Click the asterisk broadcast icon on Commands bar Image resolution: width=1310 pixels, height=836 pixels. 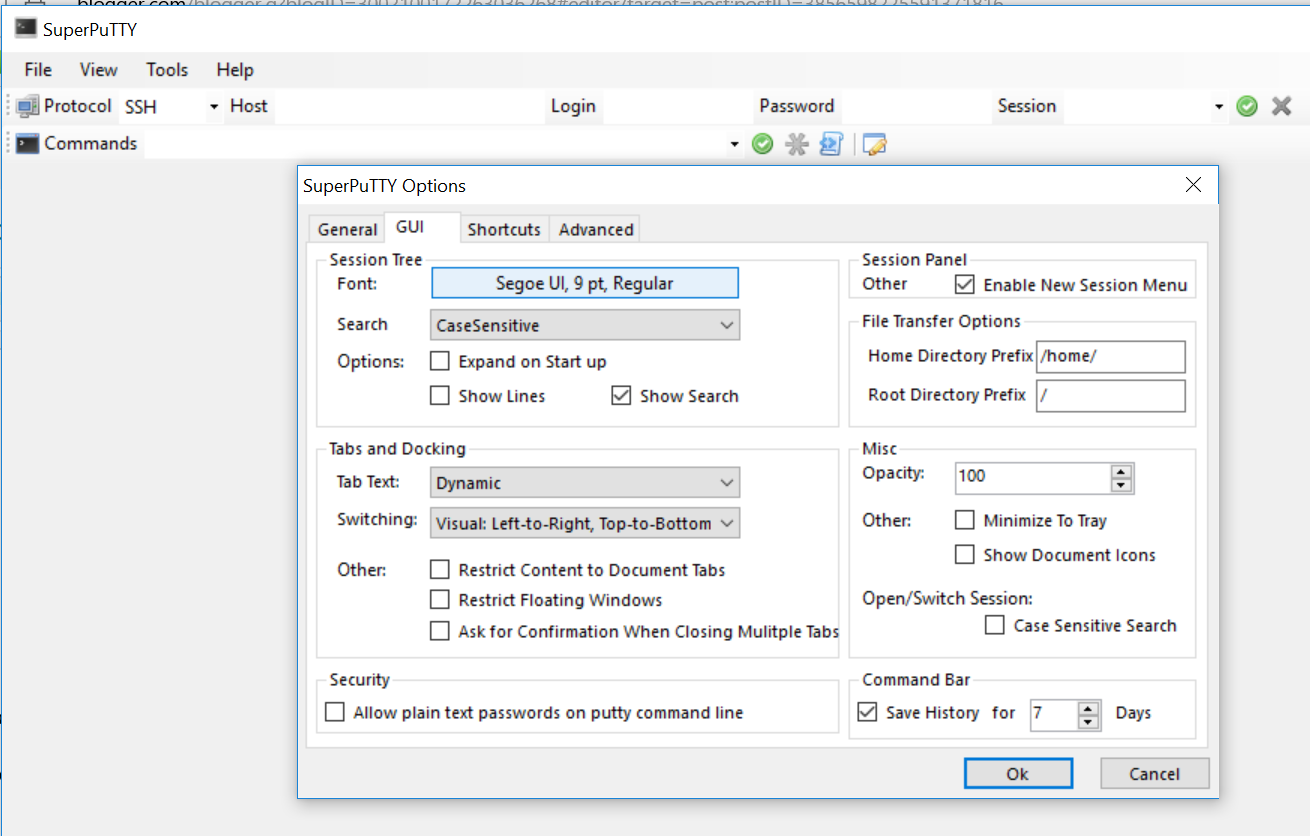[796, 143]
